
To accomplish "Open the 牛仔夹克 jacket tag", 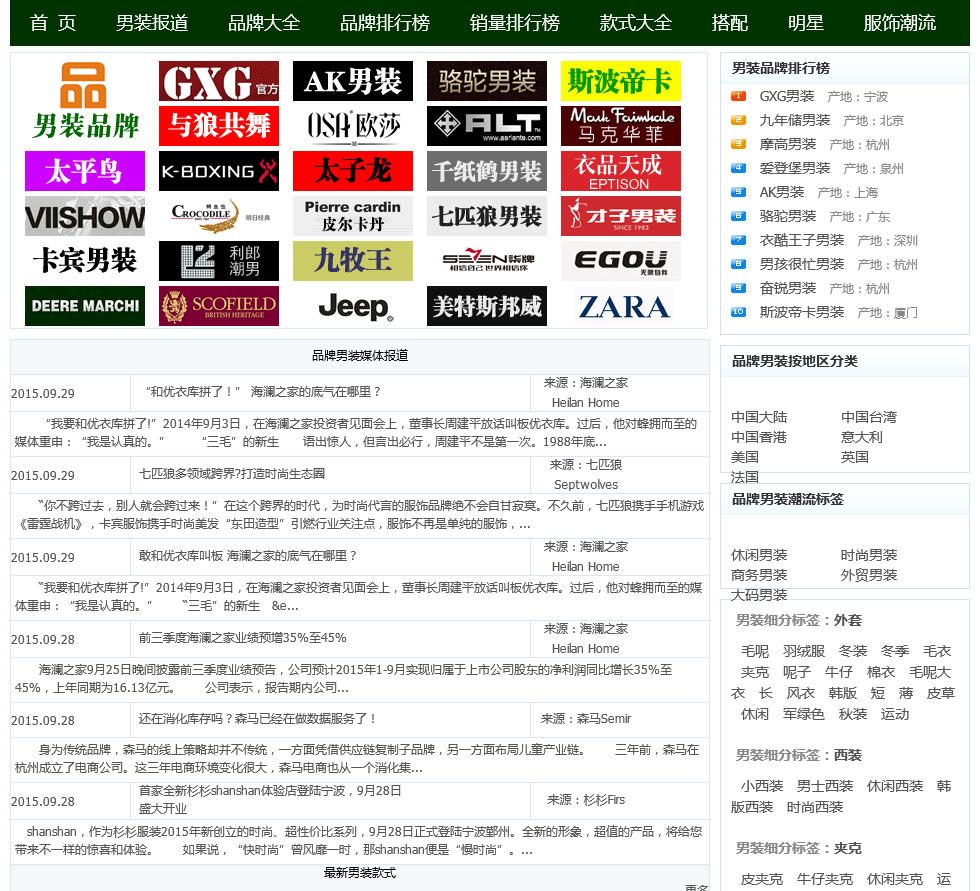I will tap(824, 879).
